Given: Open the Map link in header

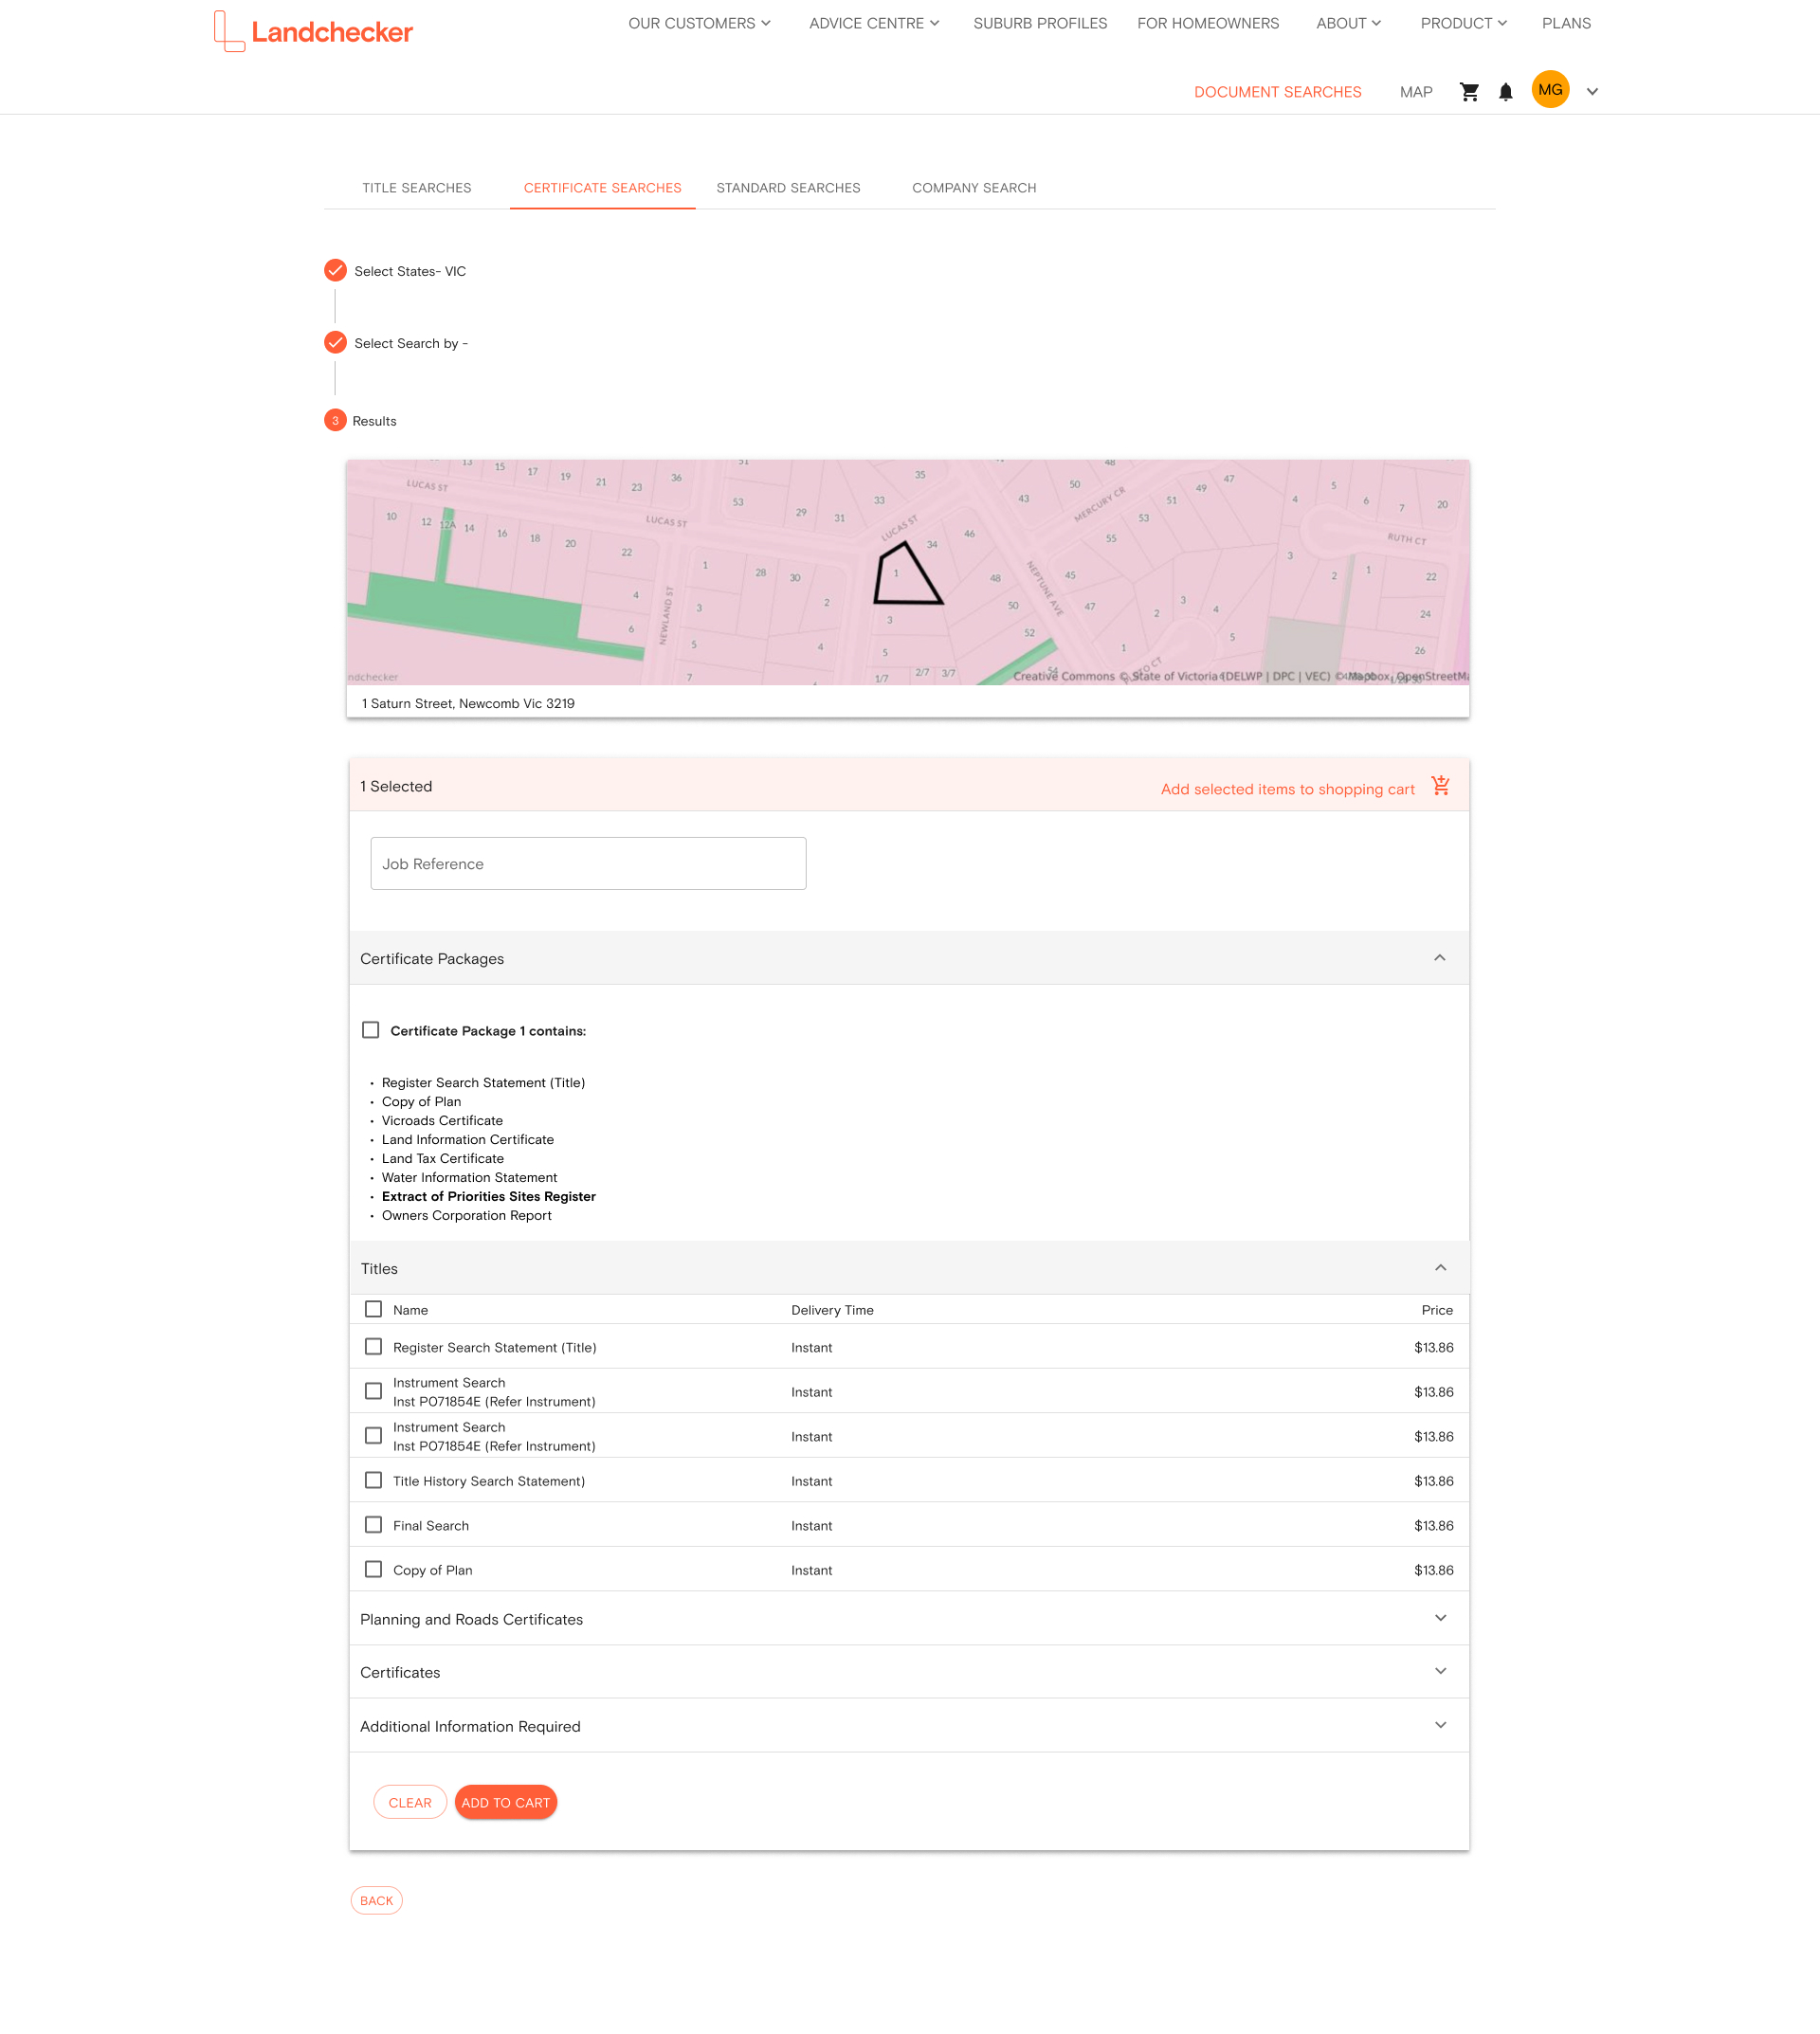Looking at the screenshot, I should (1416, 92).
